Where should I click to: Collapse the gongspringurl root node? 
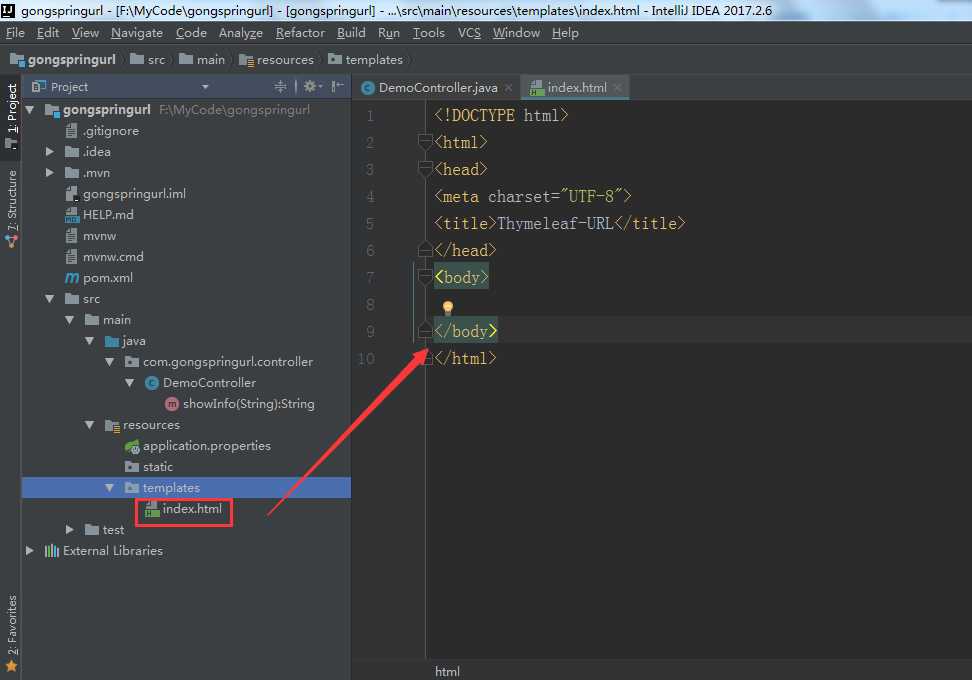[30, 110]
